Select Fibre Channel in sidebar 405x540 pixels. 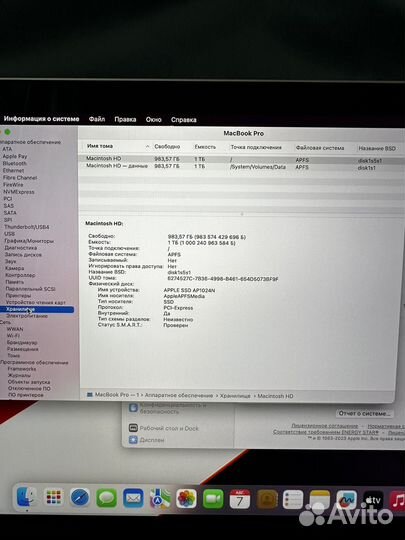pyautogui.click(x=20, y=178)
